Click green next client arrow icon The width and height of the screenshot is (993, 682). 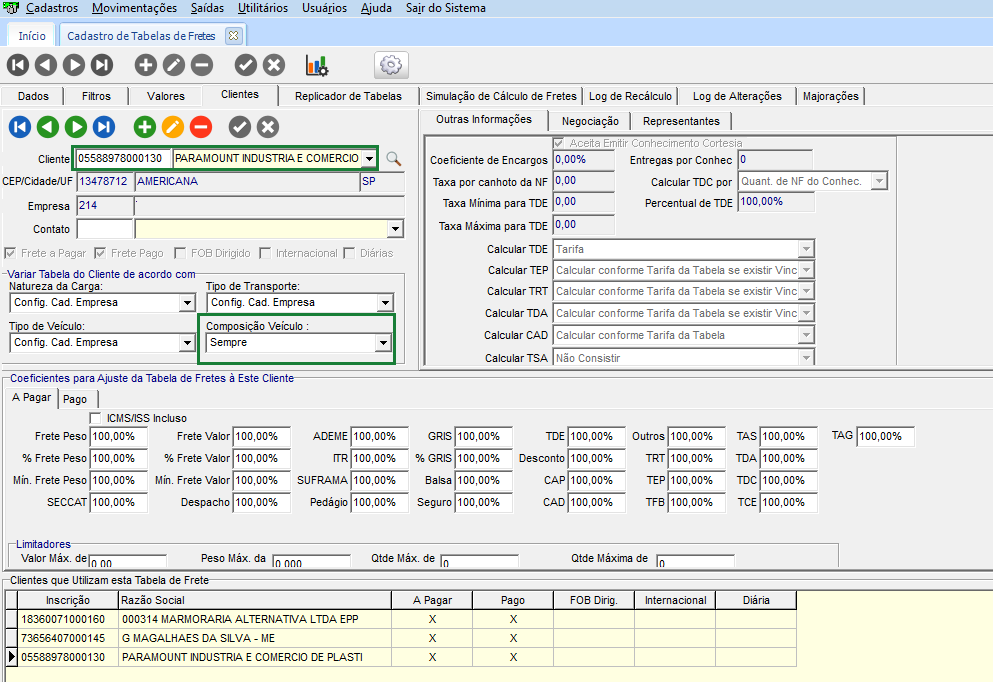pyautogui.click(x=75, y=127)
